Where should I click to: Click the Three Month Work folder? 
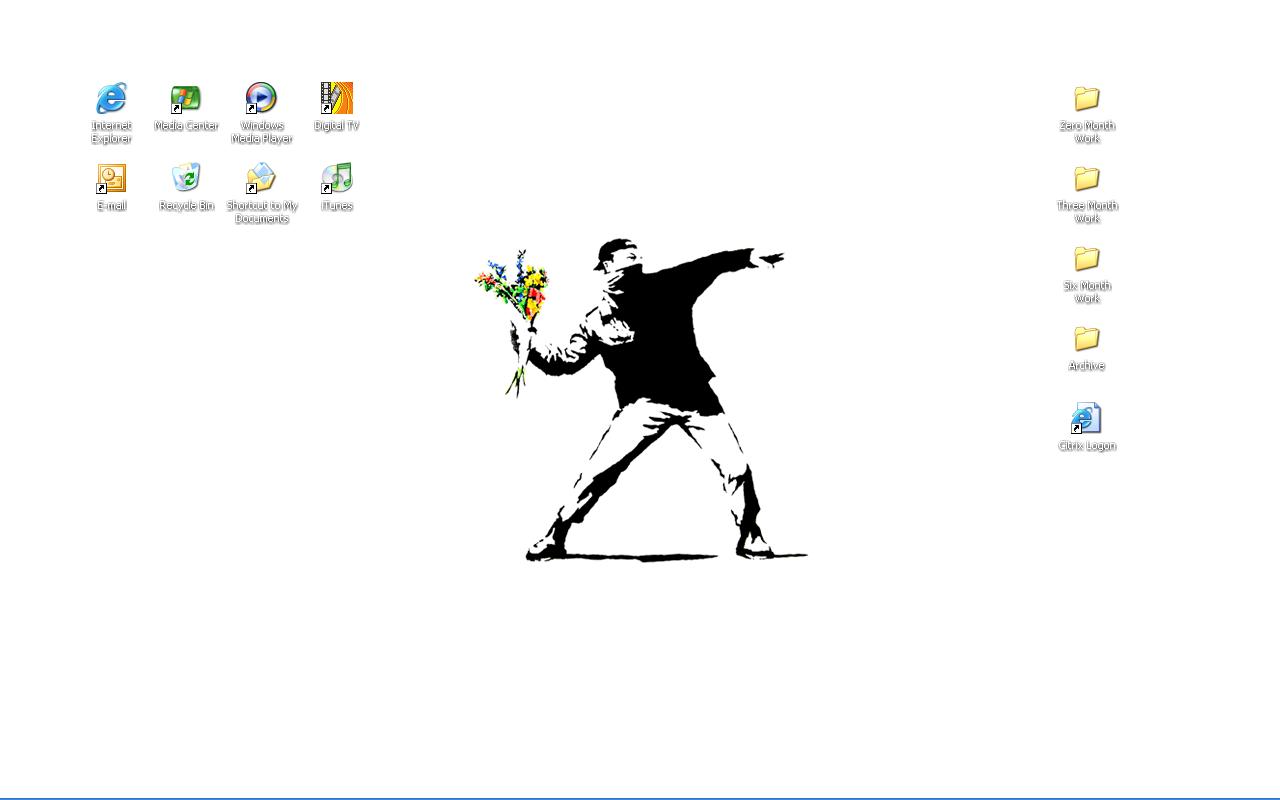(1087, 179)
